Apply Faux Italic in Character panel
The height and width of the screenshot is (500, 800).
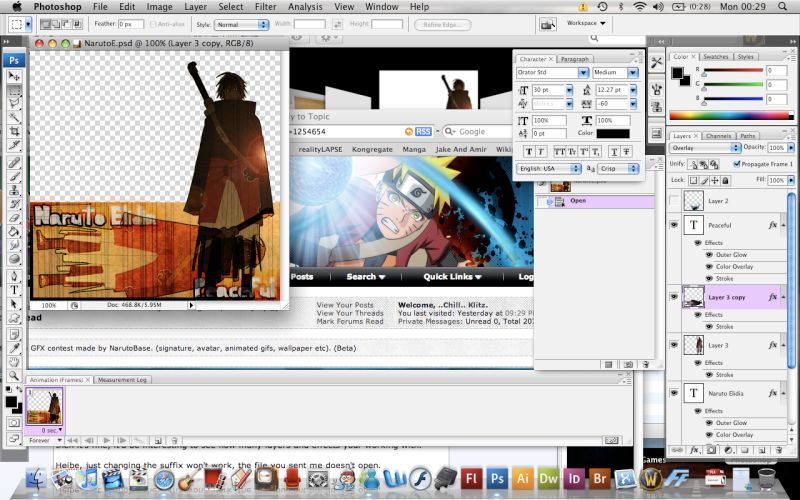point(541,151)
